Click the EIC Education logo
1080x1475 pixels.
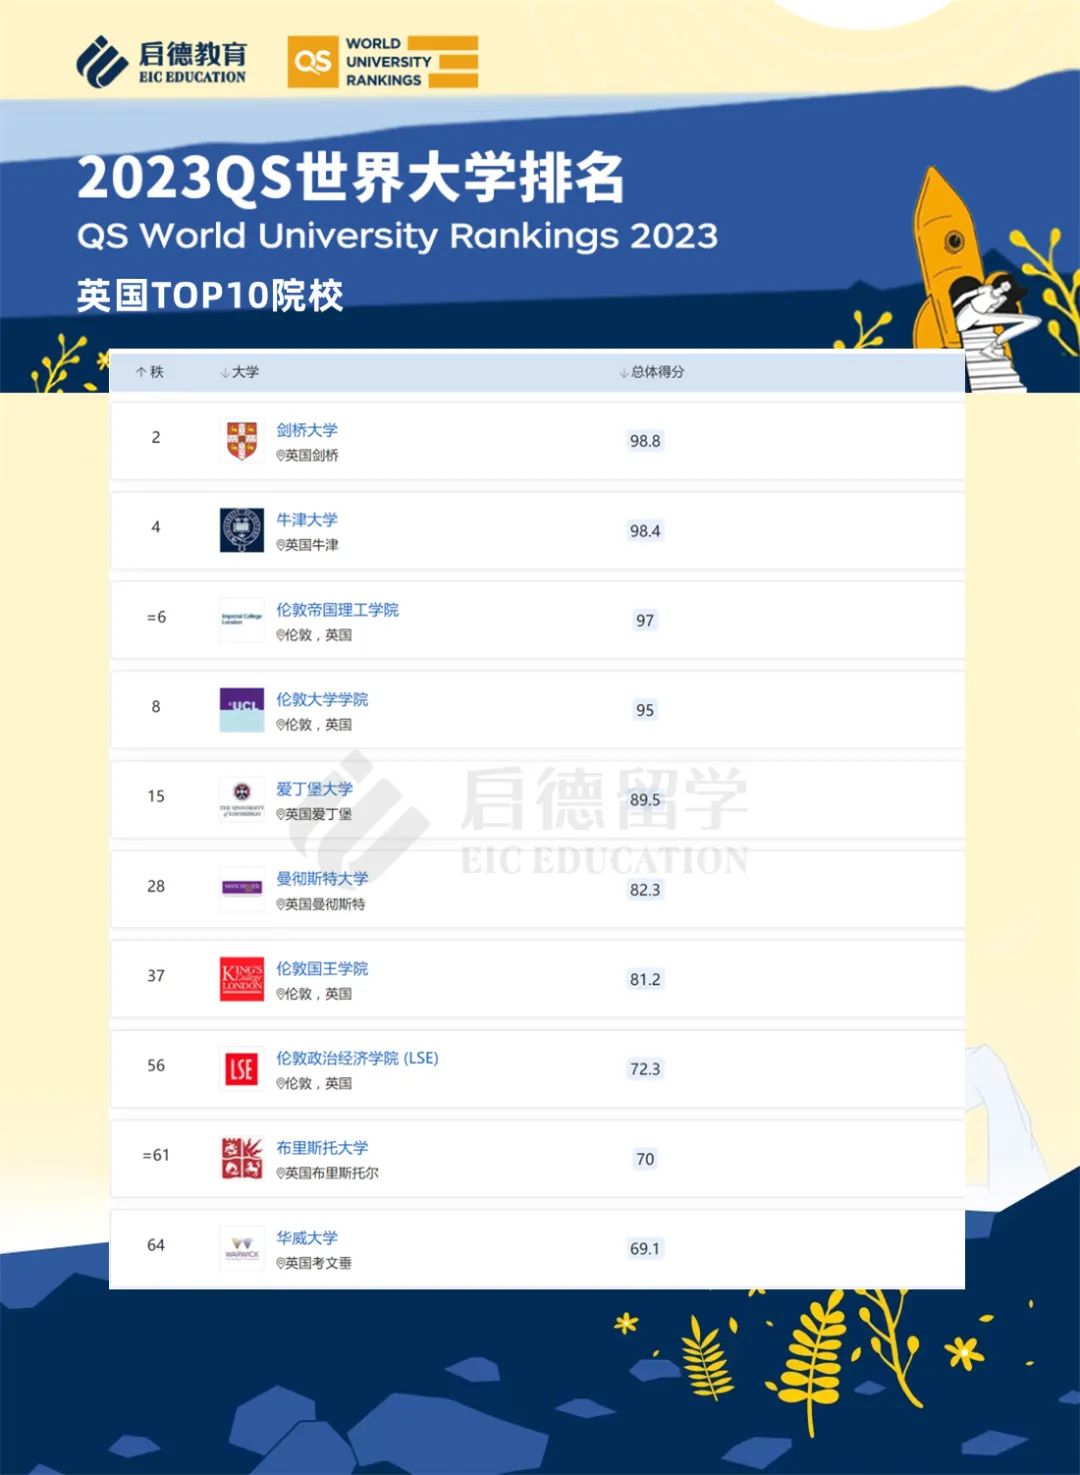pyautogui.click(x=162, y=62)
